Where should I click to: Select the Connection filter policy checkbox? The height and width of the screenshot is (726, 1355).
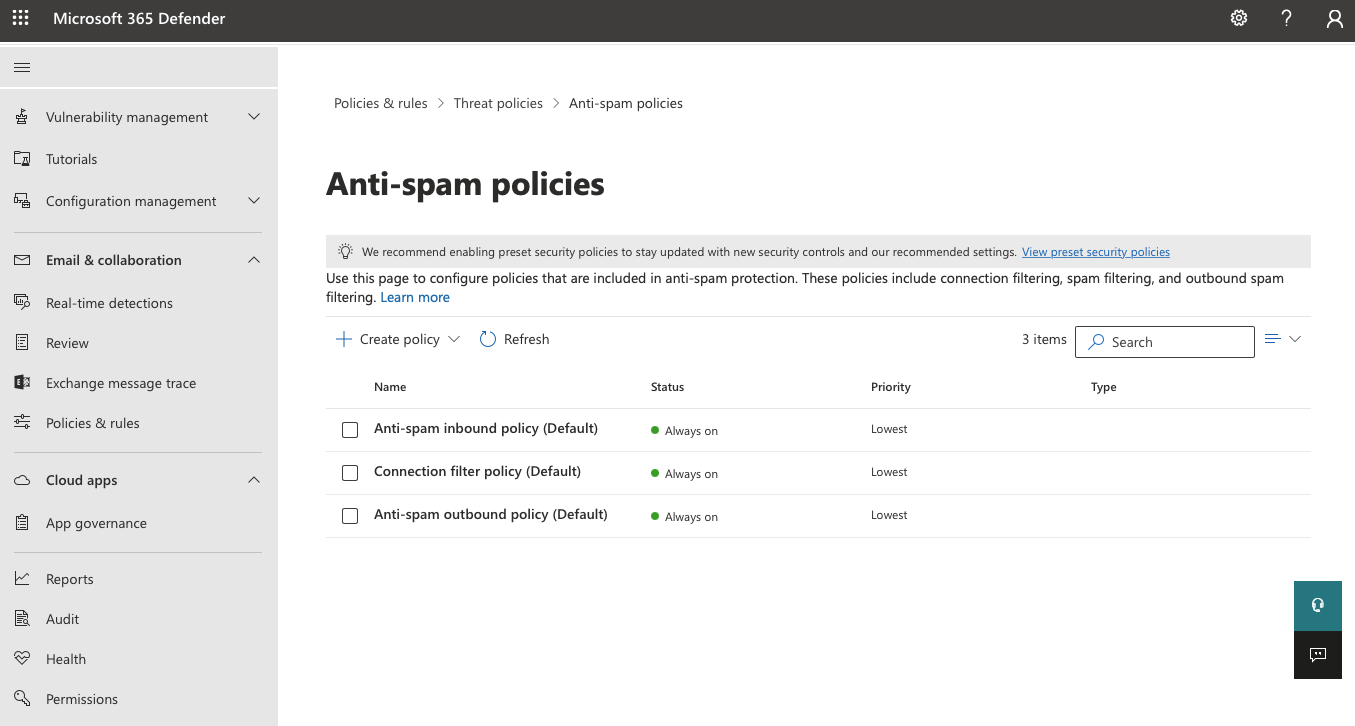point(350,473)
